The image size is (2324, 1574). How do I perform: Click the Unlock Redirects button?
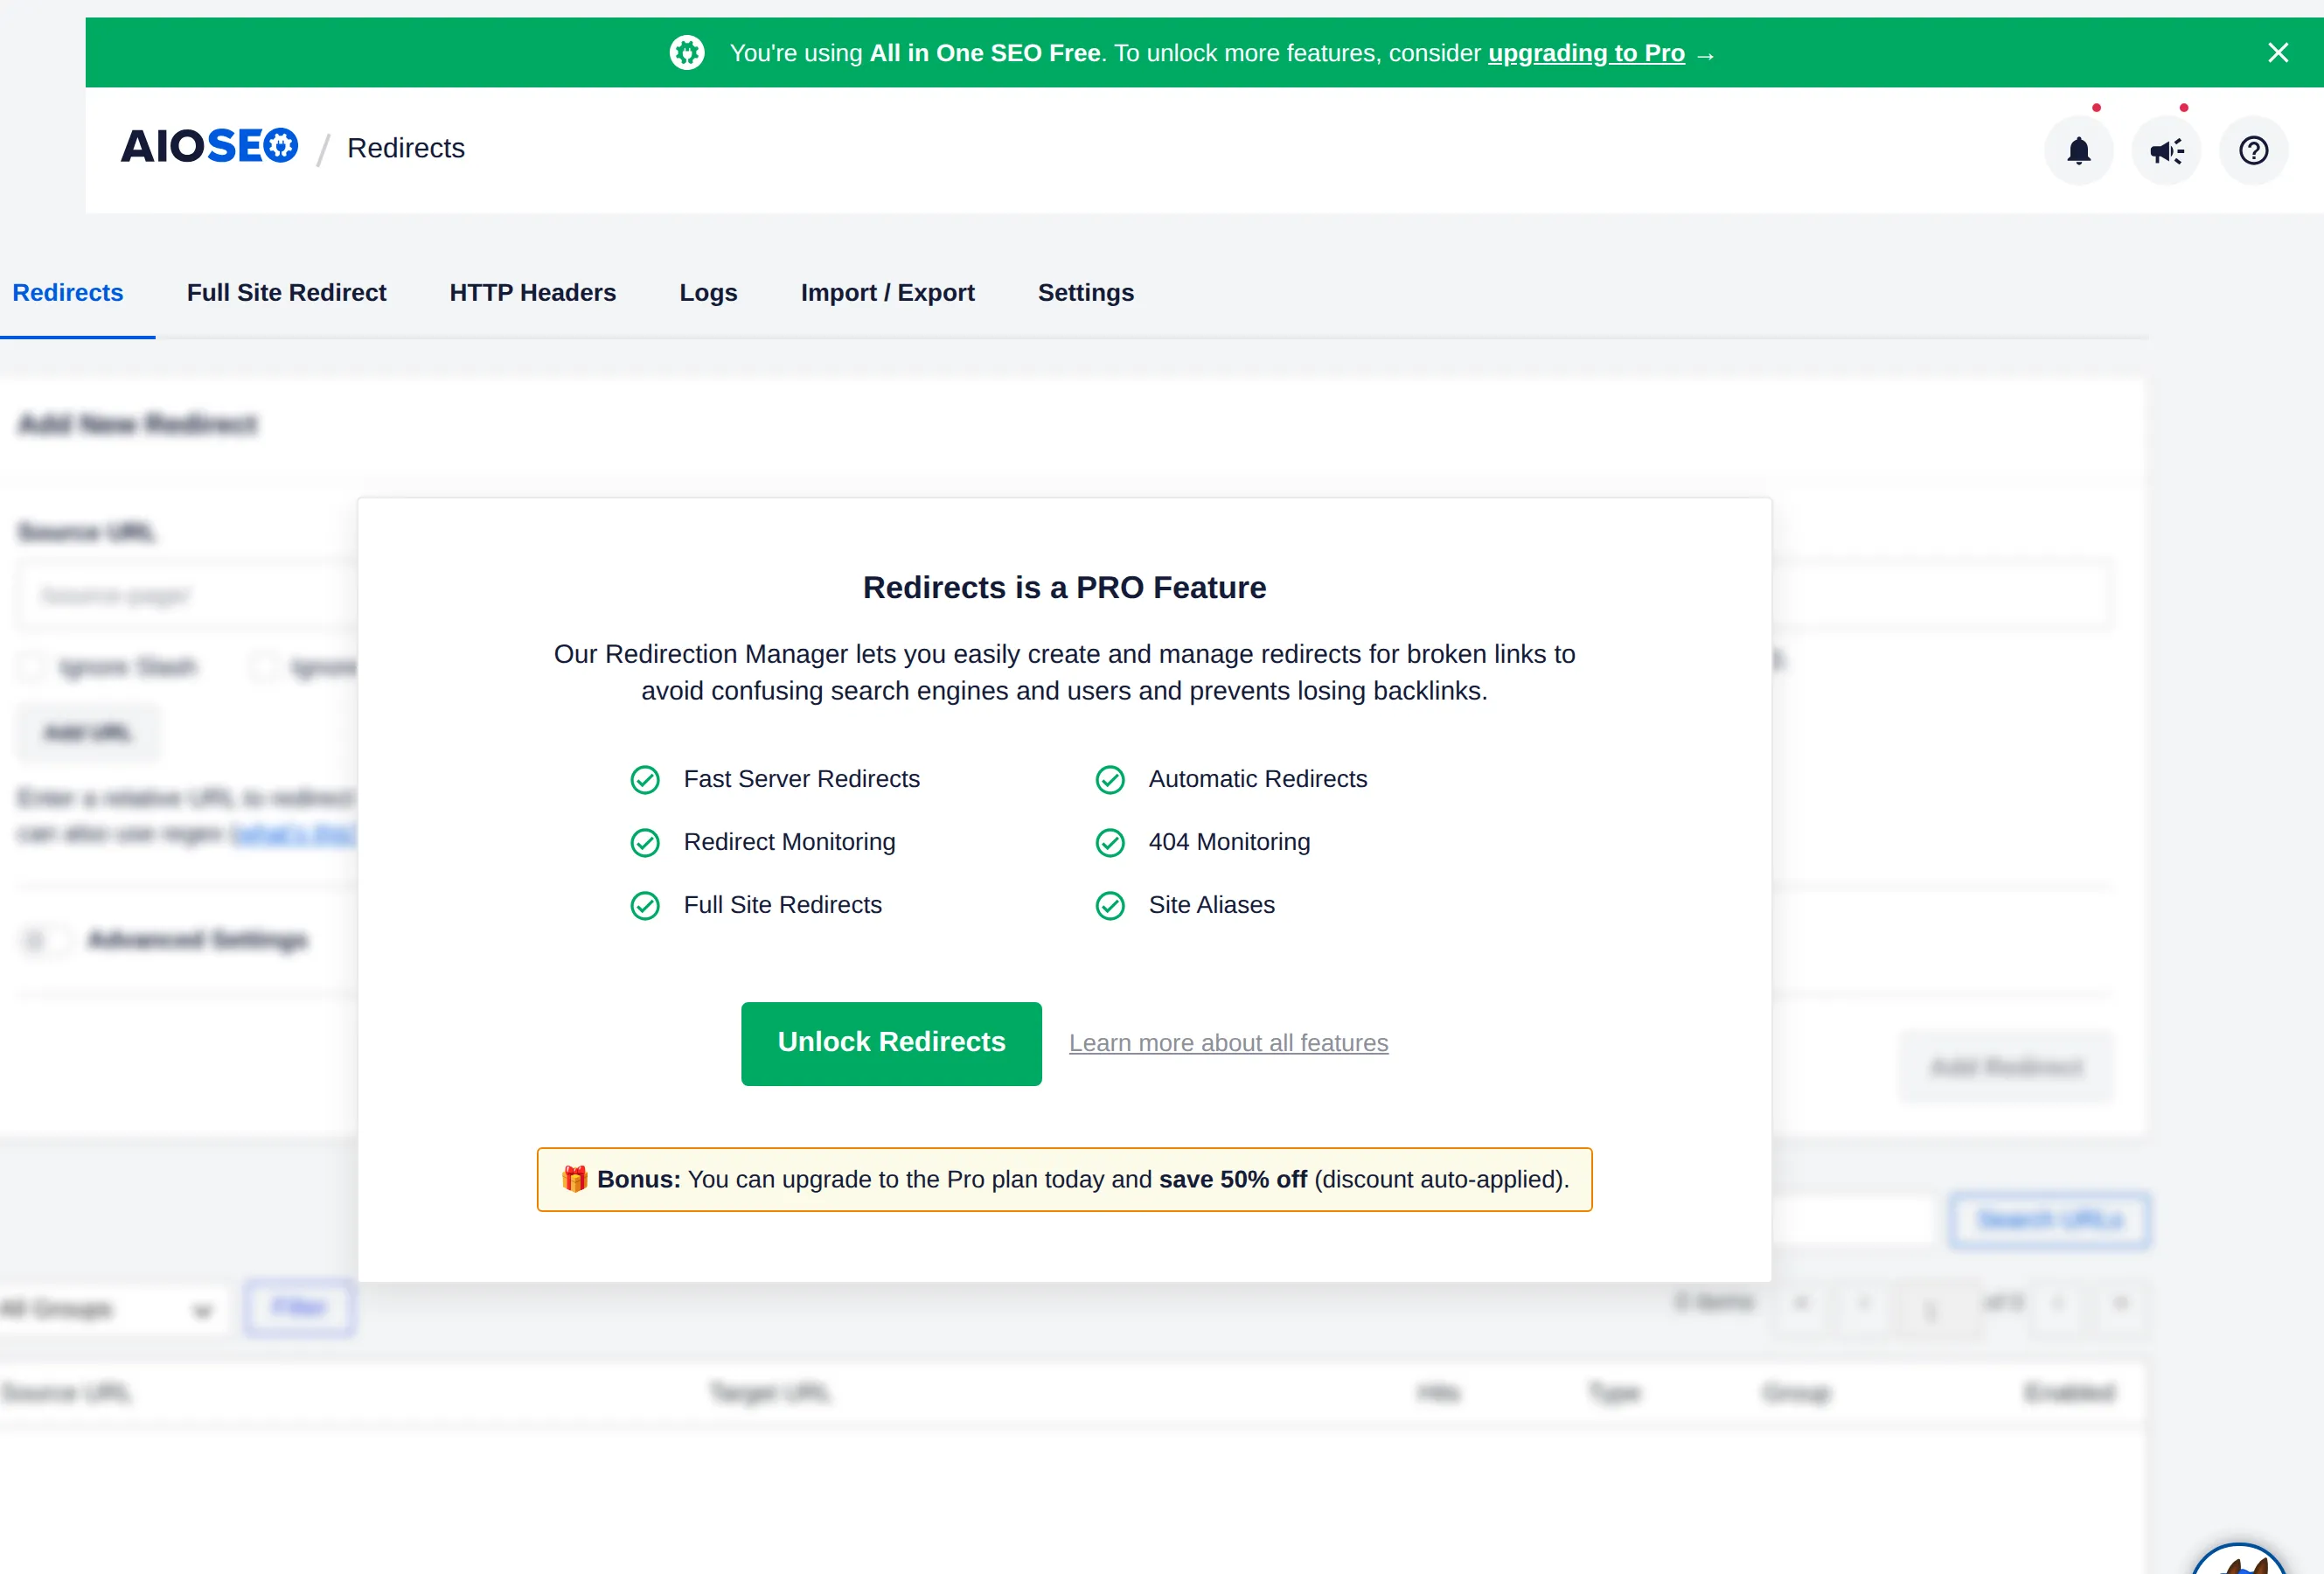pos(891,1043)
